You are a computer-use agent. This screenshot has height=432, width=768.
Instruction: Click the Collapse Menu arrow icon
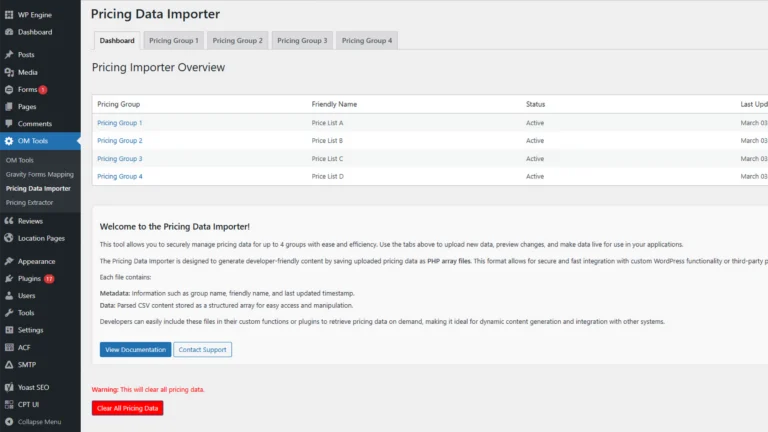coord(9,422)
